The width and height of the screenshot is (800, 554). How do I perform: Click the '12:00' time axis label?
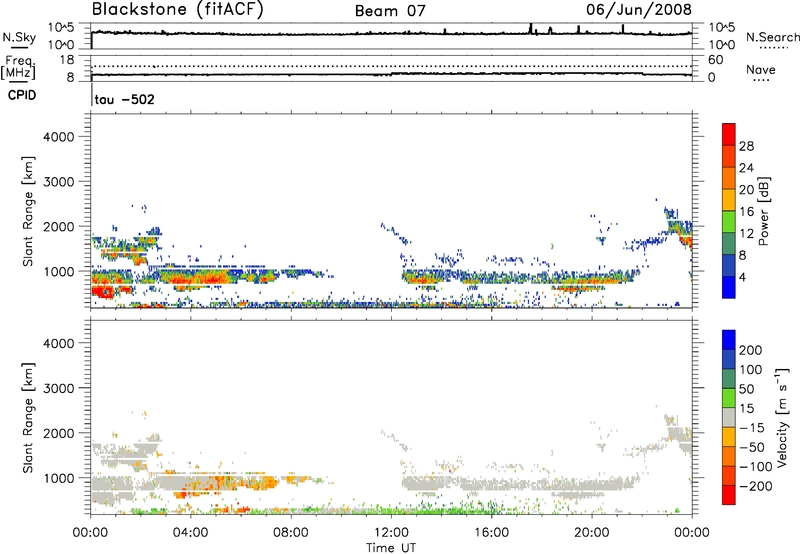click(391, 533)
